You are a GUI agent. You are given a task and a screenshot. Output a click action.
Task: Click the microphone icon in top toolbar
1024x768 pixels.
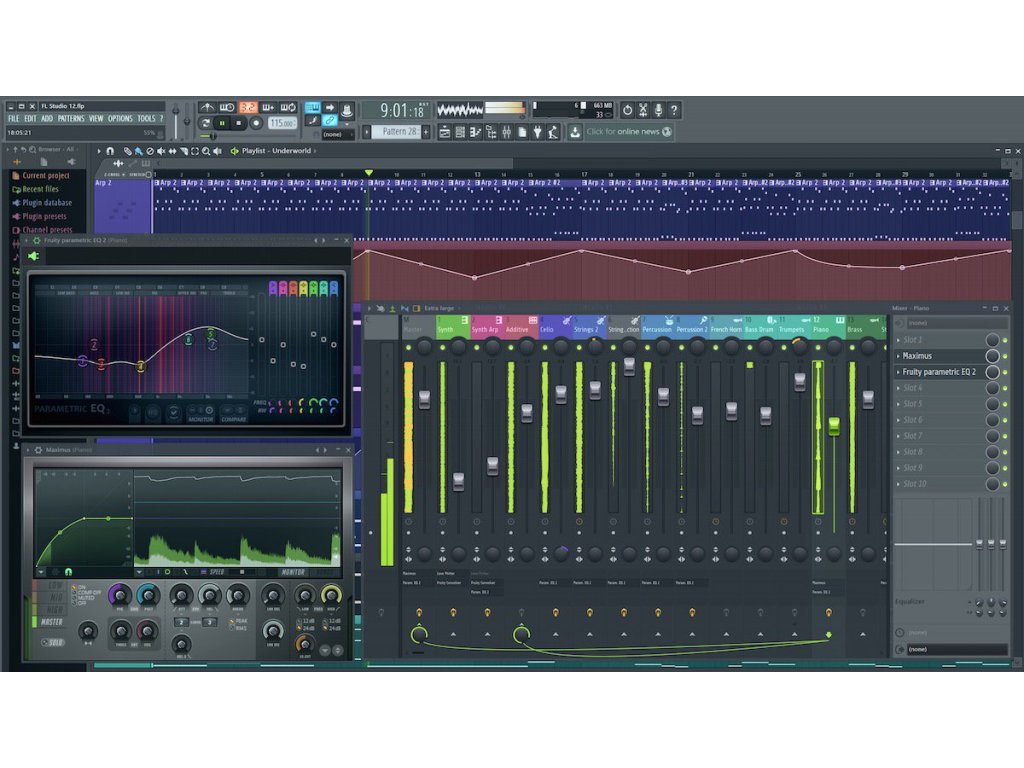(659, 110)
